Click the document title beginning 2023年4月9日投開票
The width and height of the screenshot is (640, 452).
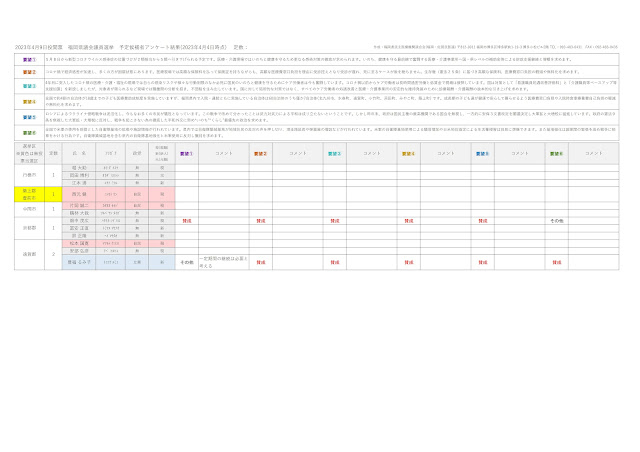coord(131,47)
